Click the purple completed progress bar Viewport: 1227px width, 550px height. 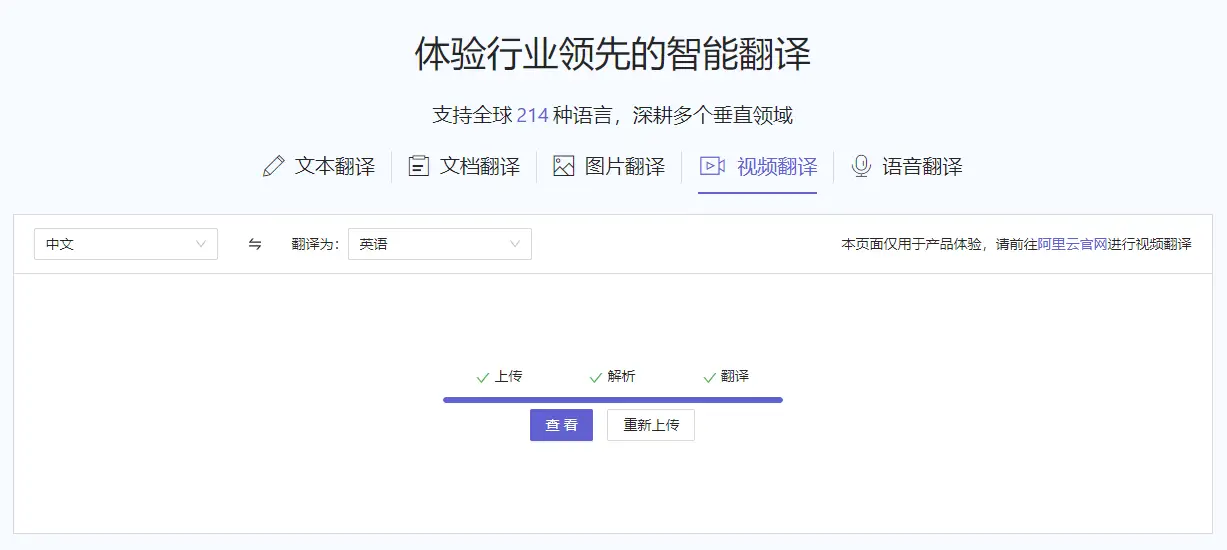(612, 400)
